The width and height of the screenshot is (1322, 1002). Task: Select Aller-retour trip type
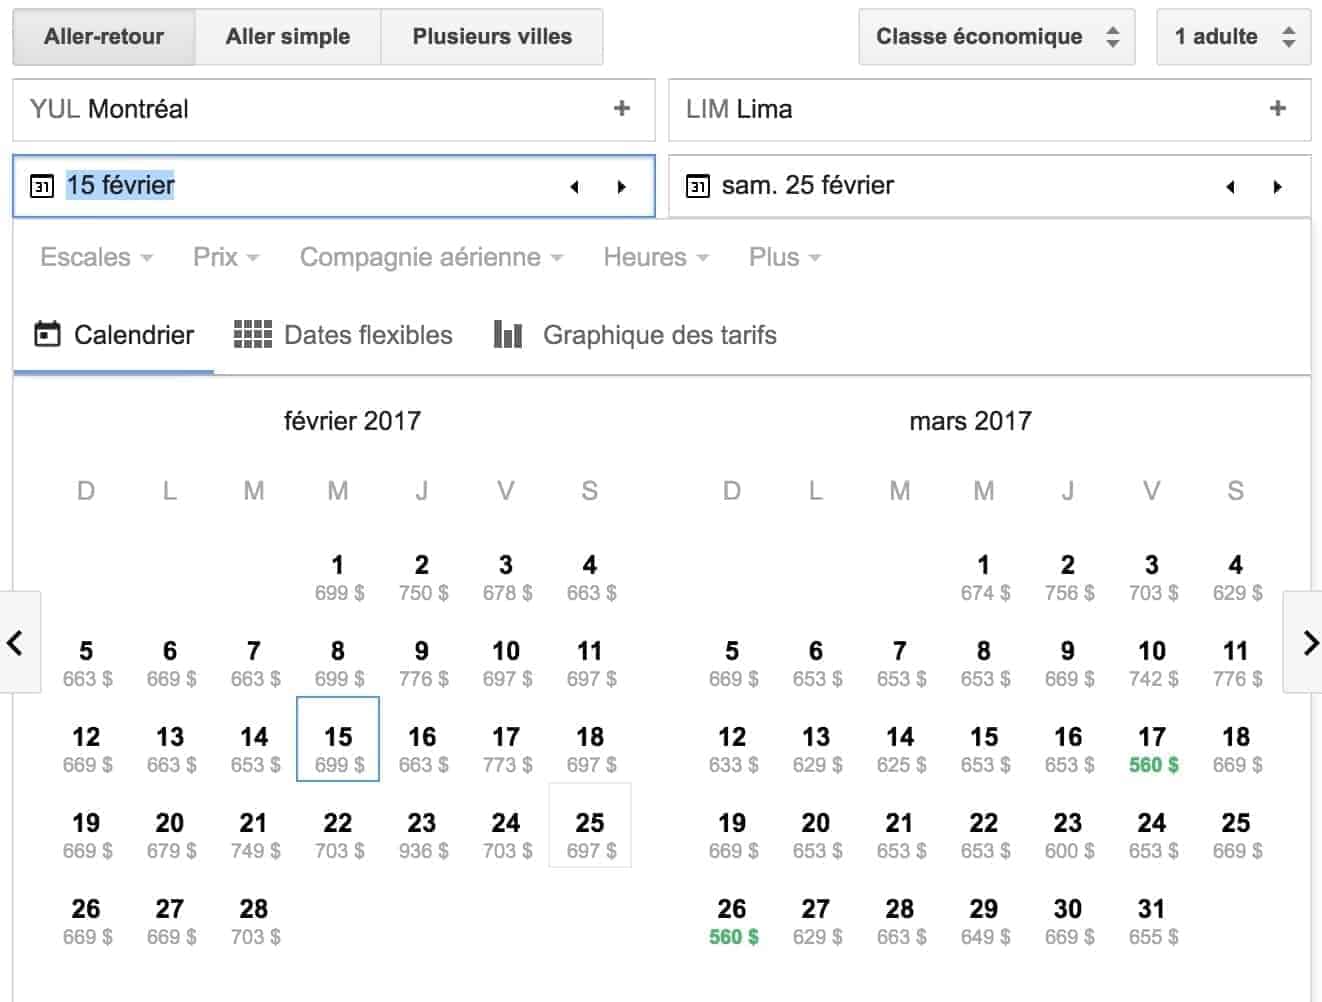pyautogui.click(x=104, y=37)
